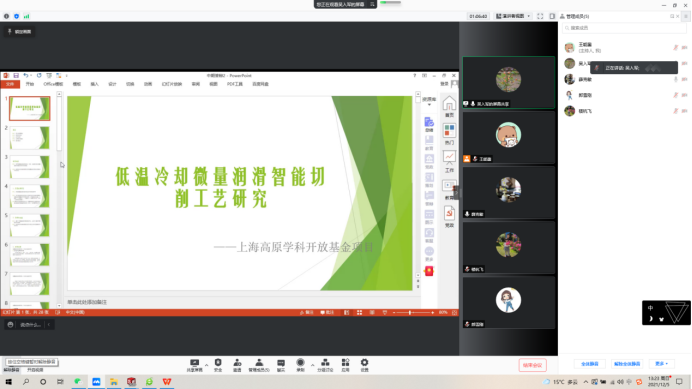692x389 pixels.
Task: Expand the arrow next to 共享屏幕
Action: click(206, 365)
